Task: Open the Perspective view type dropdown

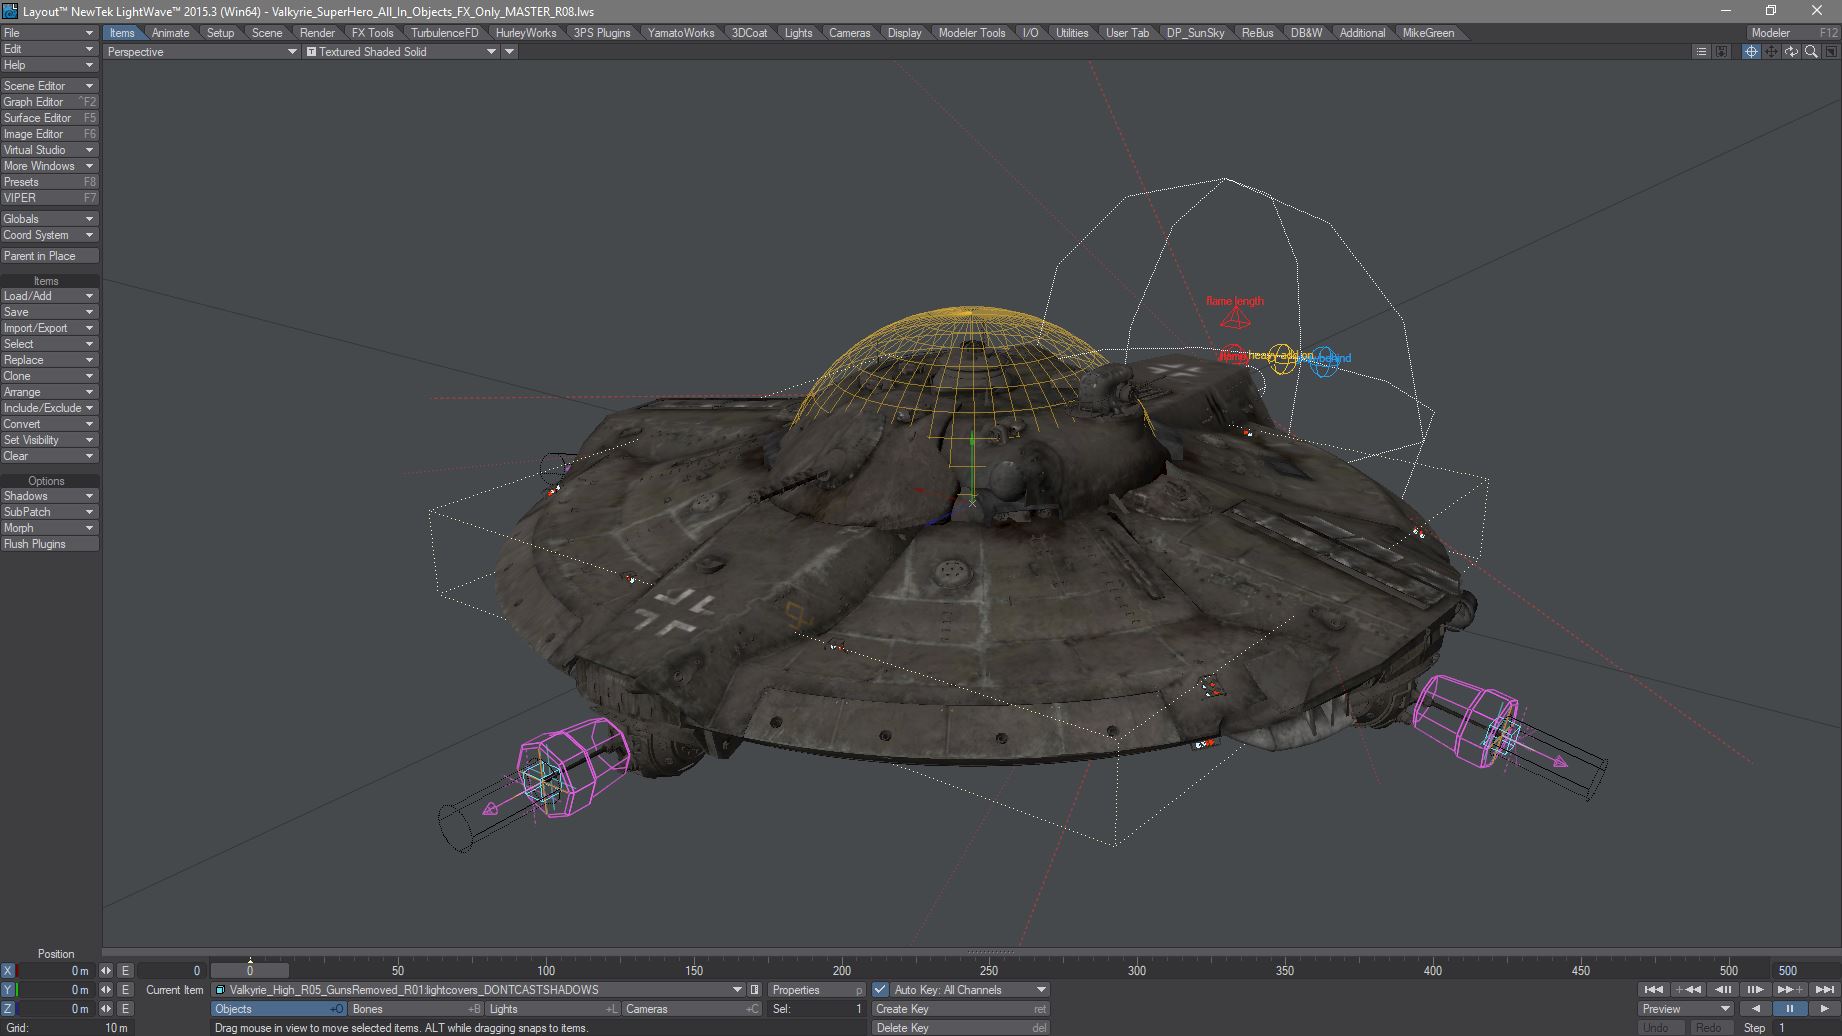Action: pyautogui.click(x=201, y=52)
